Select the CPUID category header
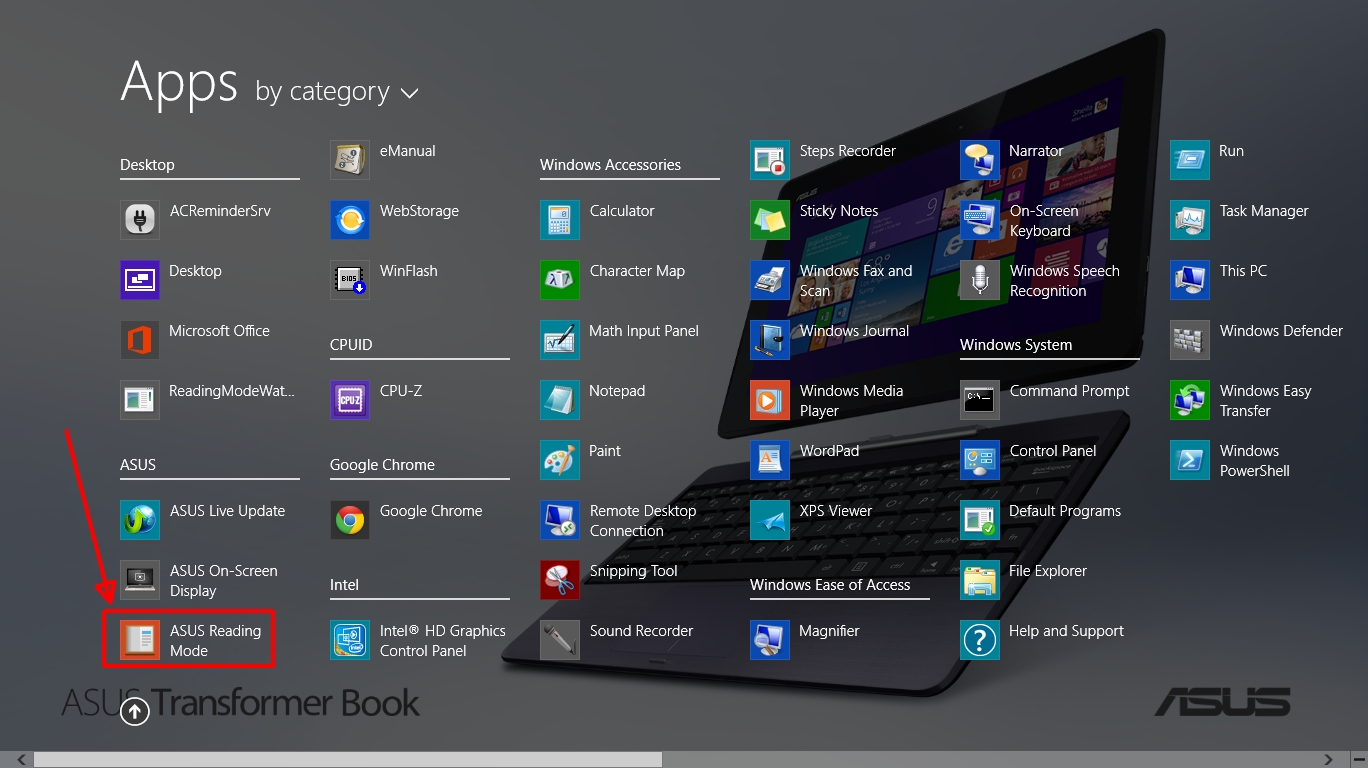 pyautogui.click(x=351, y=345)
